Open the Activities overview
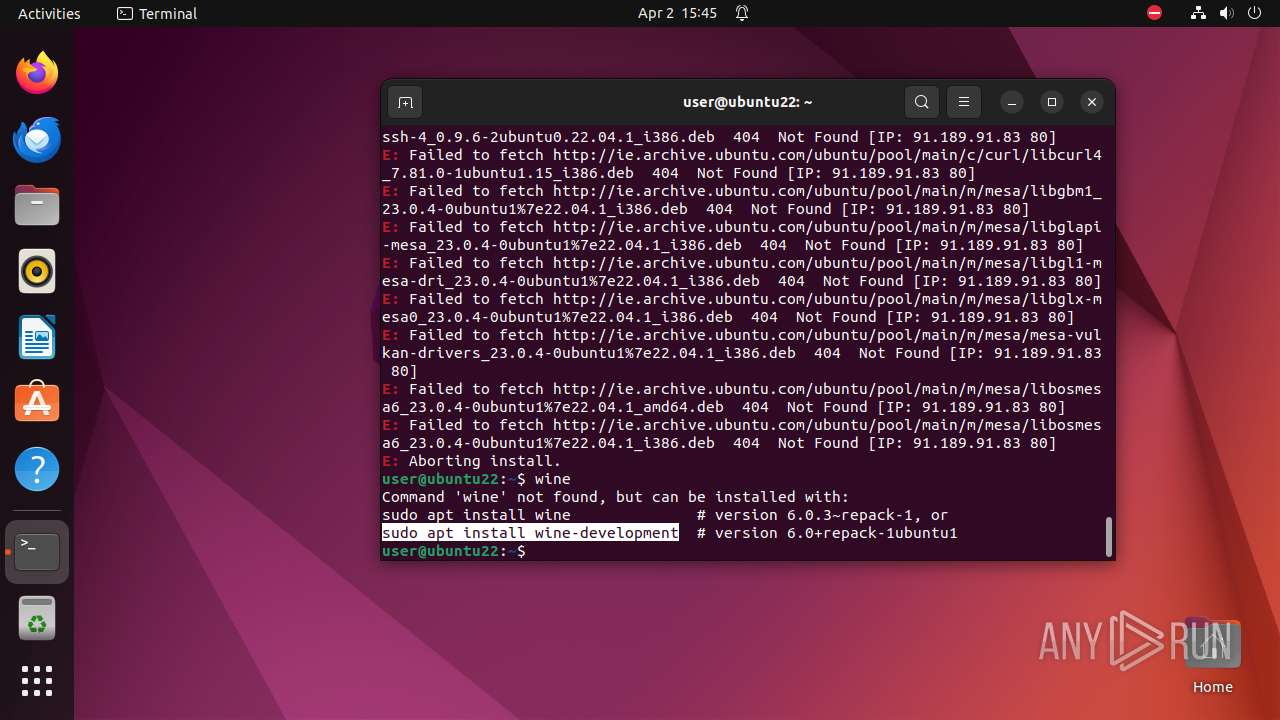Screen dimensions: 1280x720 (49, 13)
